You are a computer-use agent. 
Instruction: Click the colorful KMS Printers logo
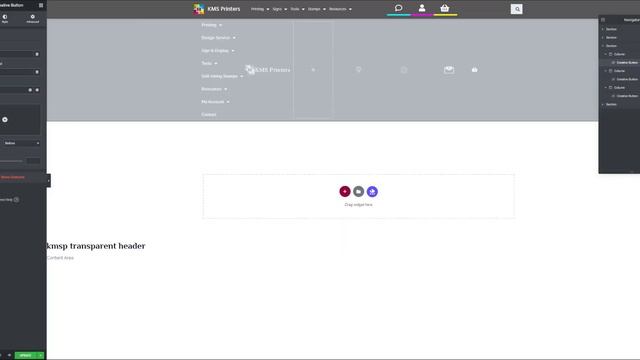[x=199, y=9]
